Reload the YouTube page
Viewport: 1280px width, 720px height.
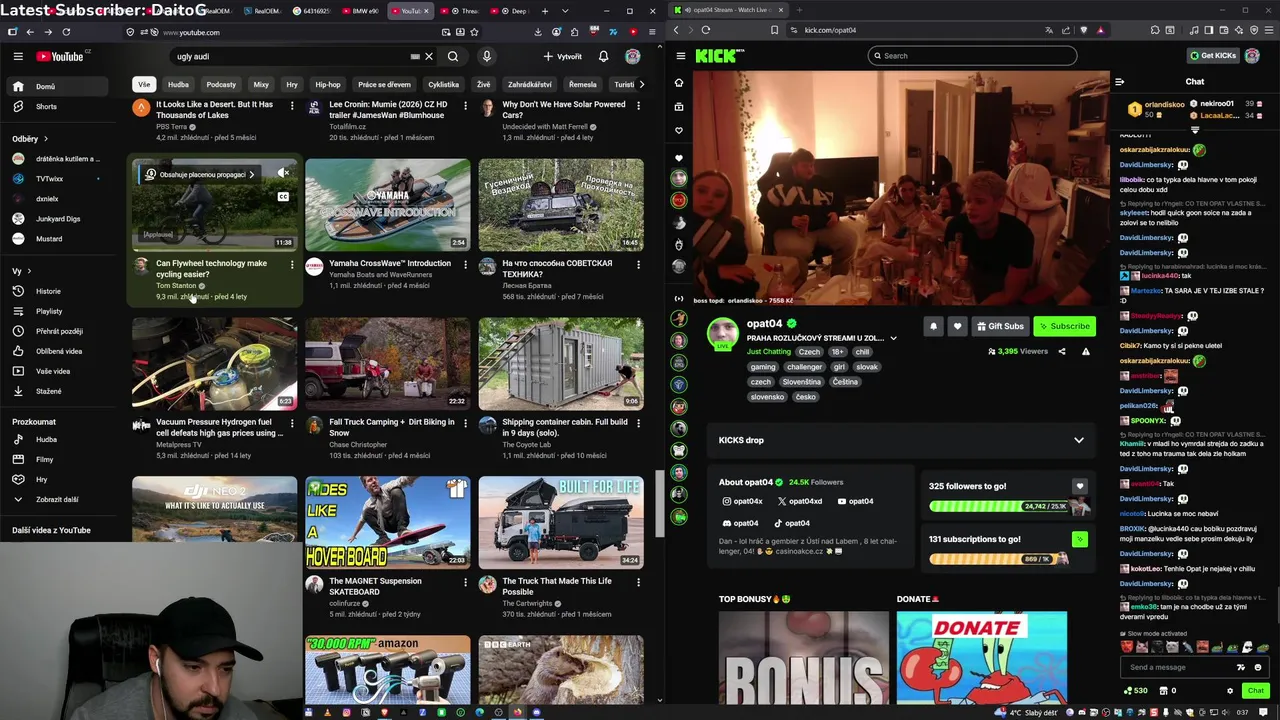pyautogui.click(x=66, y=32)
